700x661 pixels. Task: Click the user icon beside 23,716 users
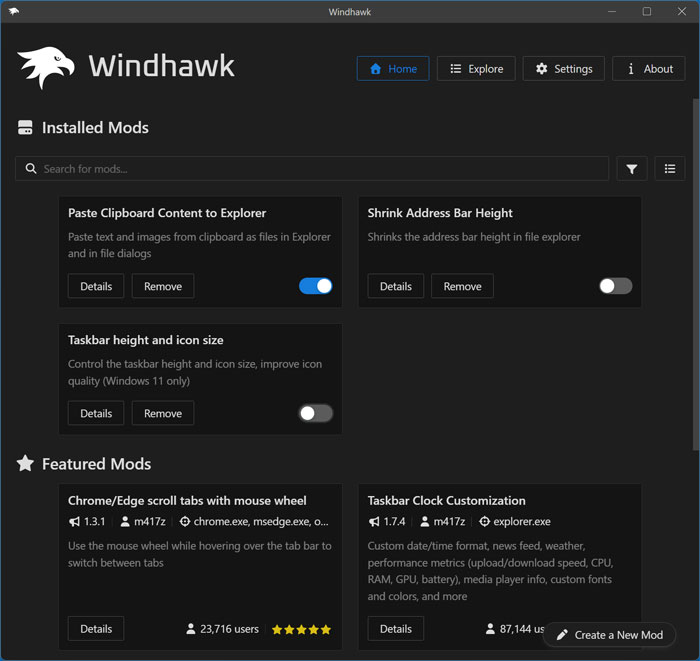pos(191,629)
